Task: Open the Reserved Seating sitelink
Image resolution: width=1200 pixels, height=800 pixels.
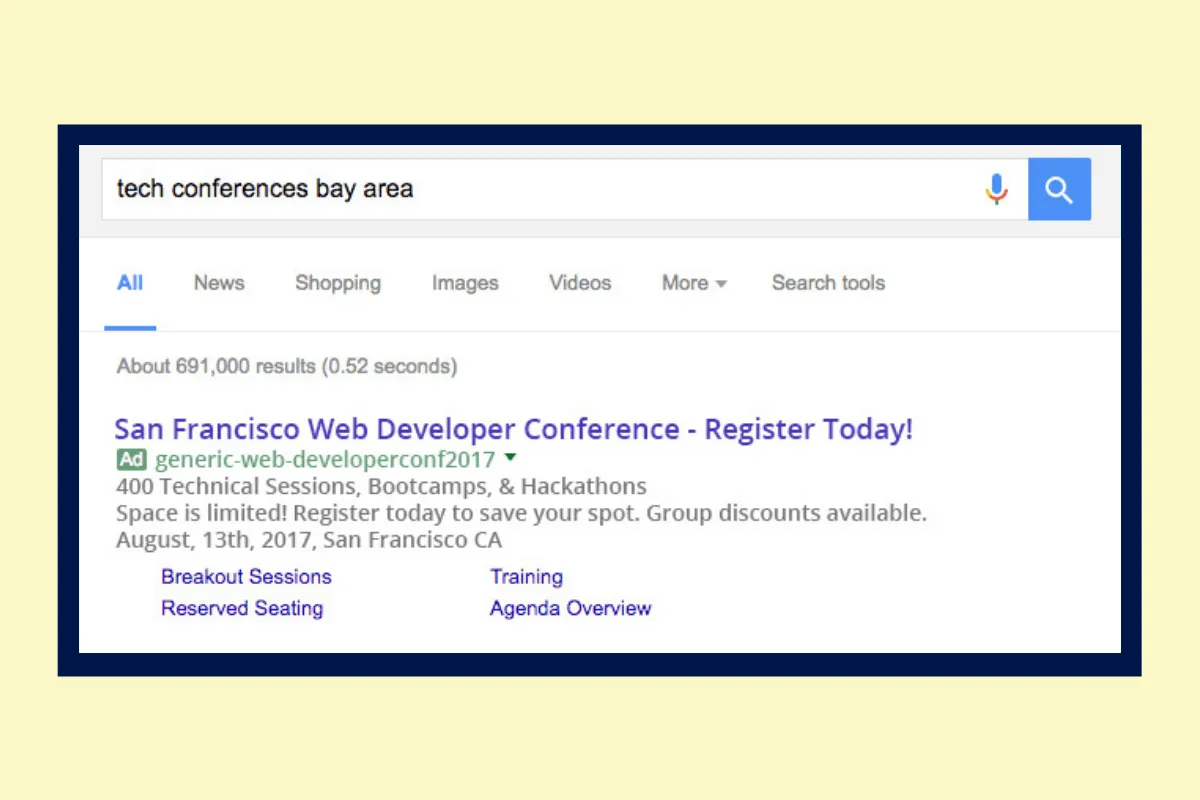Action: (242, 608)
